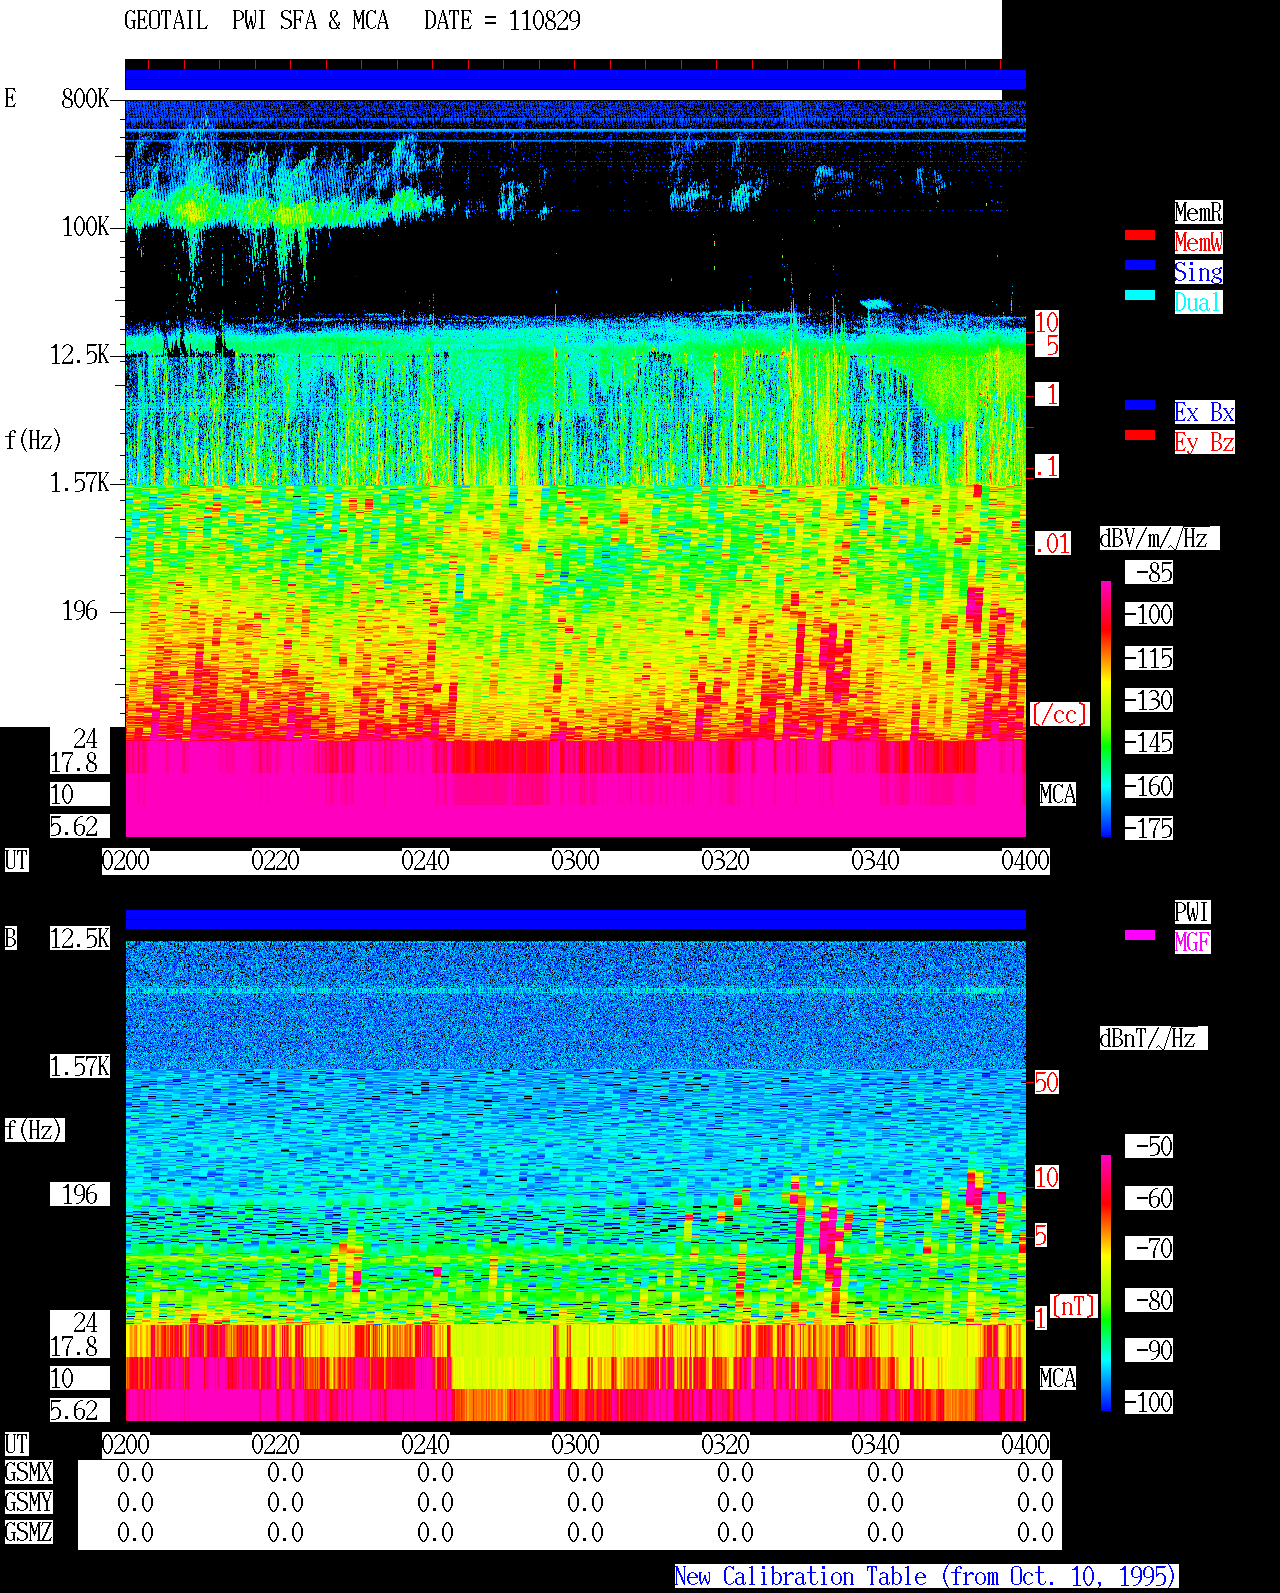Click the GSMX row label

pos(28,1473)
